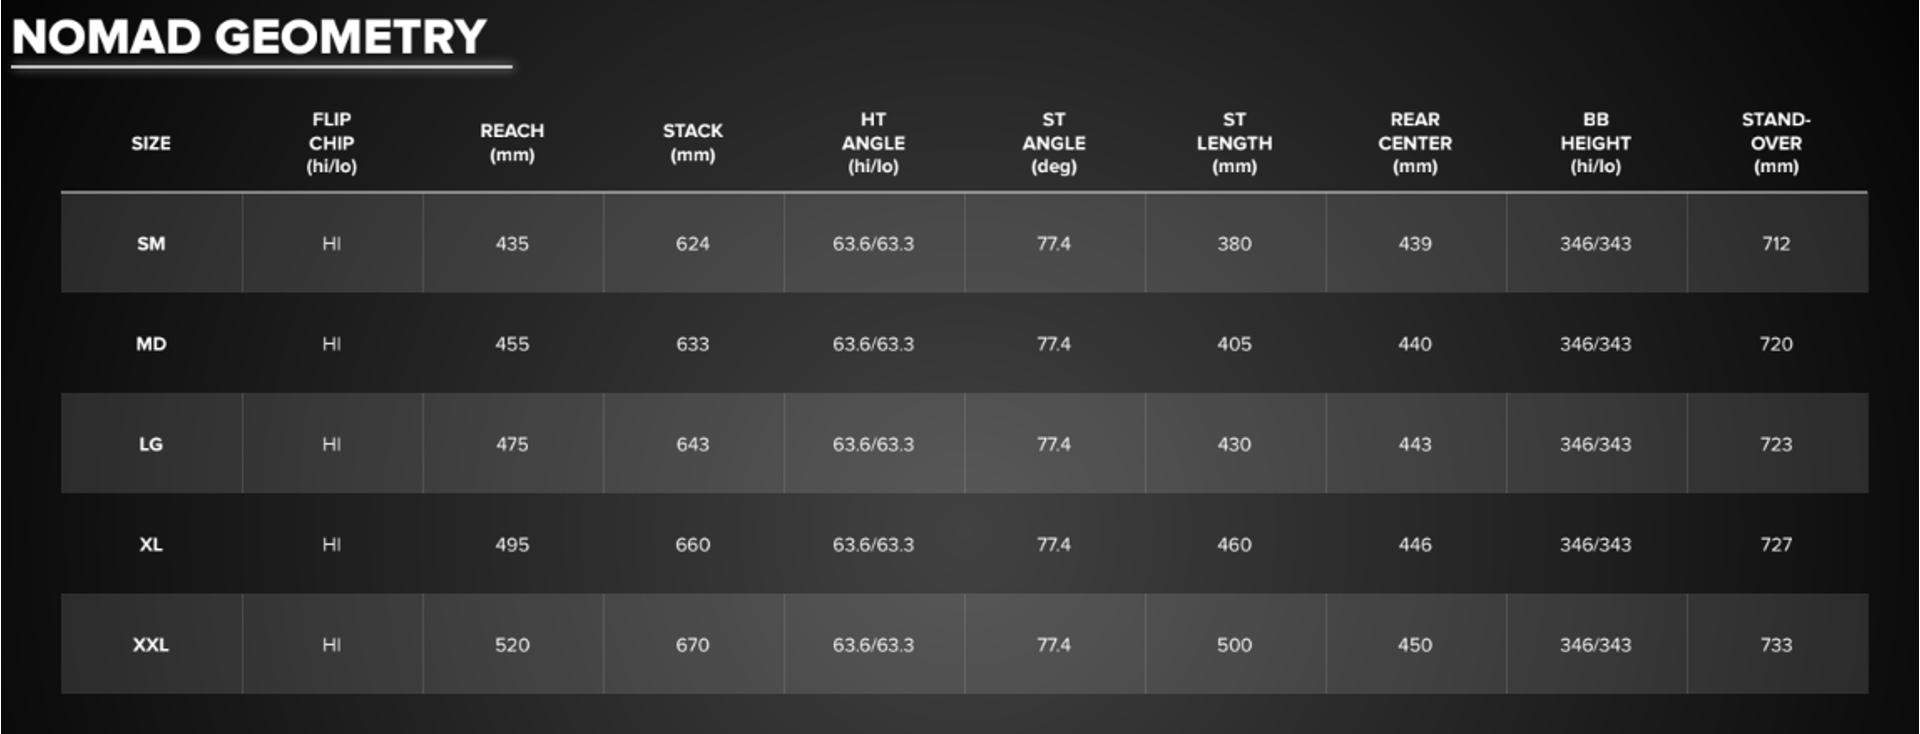Click the HT ANGLE column header
The image size is (1920, 734).
[x=873, y=143]
